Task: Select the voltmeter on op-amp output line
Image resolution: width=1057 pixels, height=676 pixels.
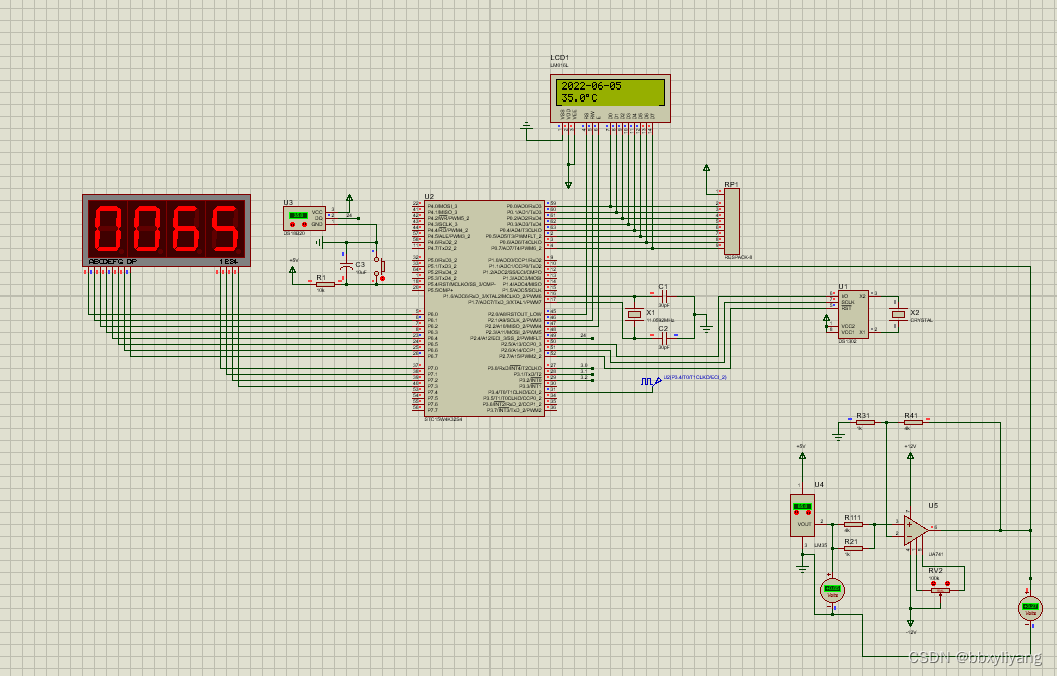Action: (x=1030, y=608)
